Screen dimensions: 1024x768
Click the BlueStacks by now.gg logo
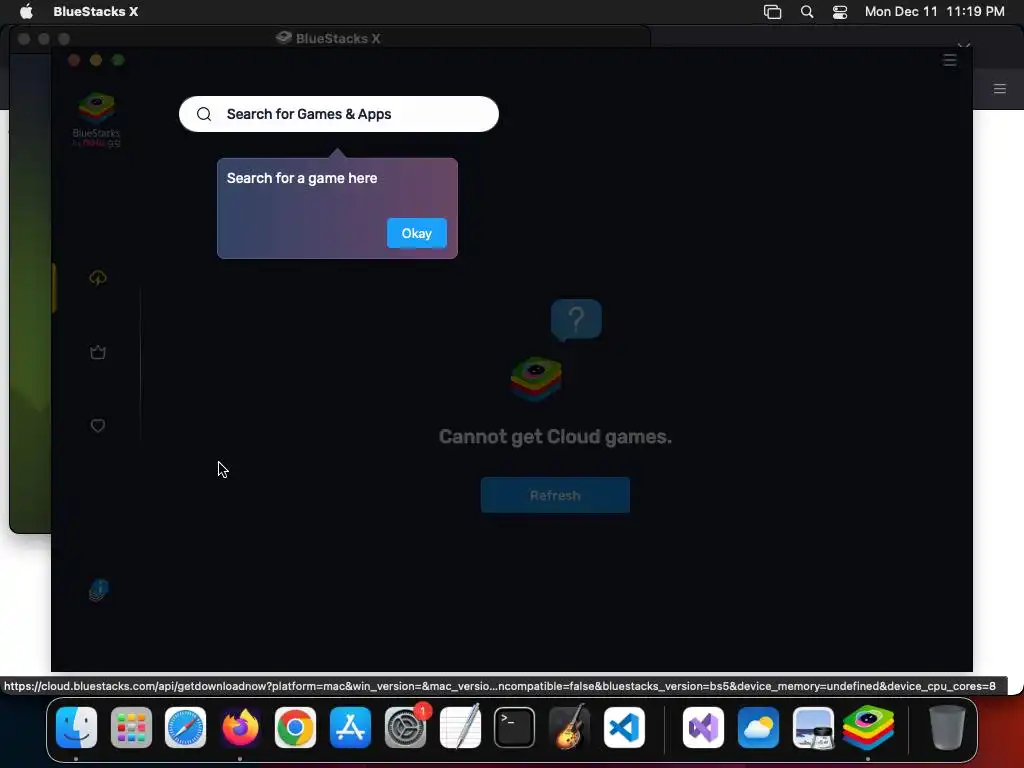pyautogui.click(x=97, y=120)
